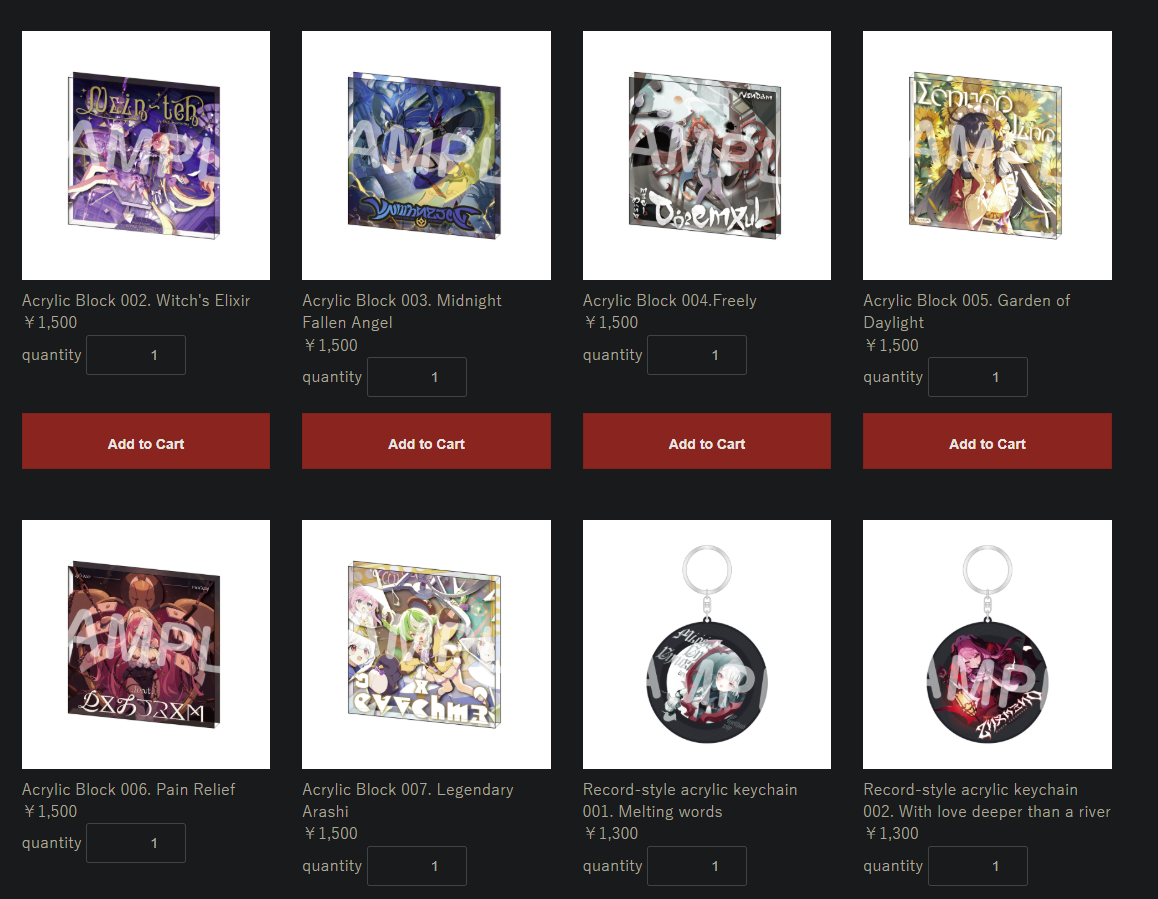The image size is (1158, 899).
Task: Focus quantity box for Legendary Arashi
Action: pyautogui.click(x=417, y=866)
